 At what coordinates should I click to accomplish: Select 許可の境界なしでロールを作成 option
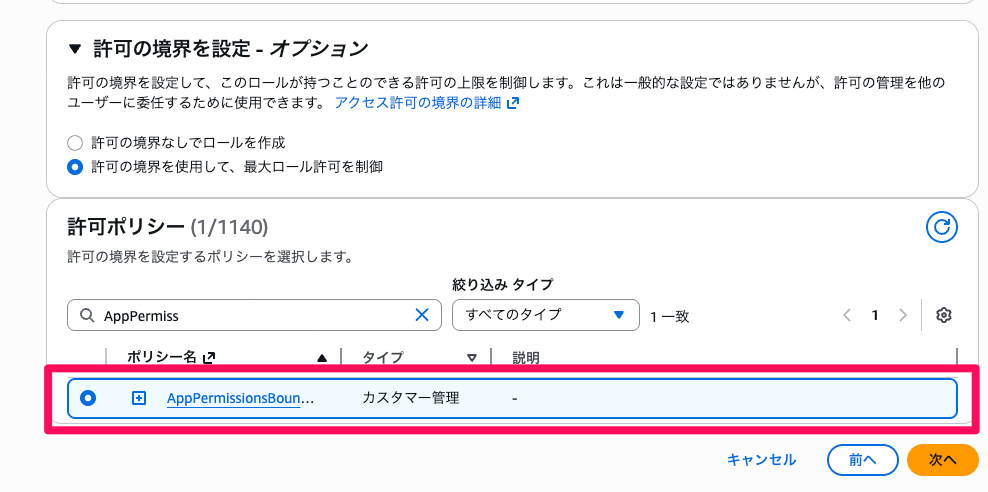coord(75,142)
